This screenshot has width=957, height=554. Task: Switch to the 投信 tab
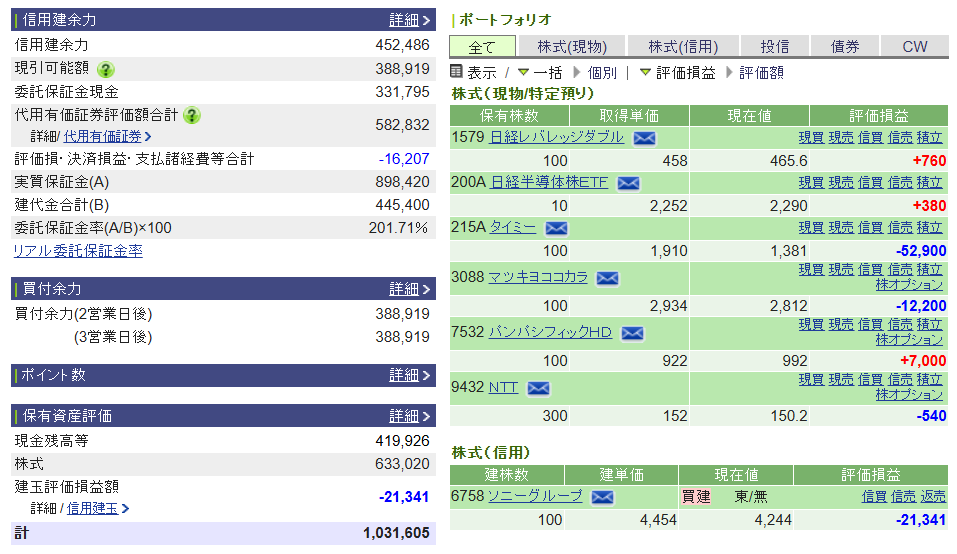(x=774, y=46)
